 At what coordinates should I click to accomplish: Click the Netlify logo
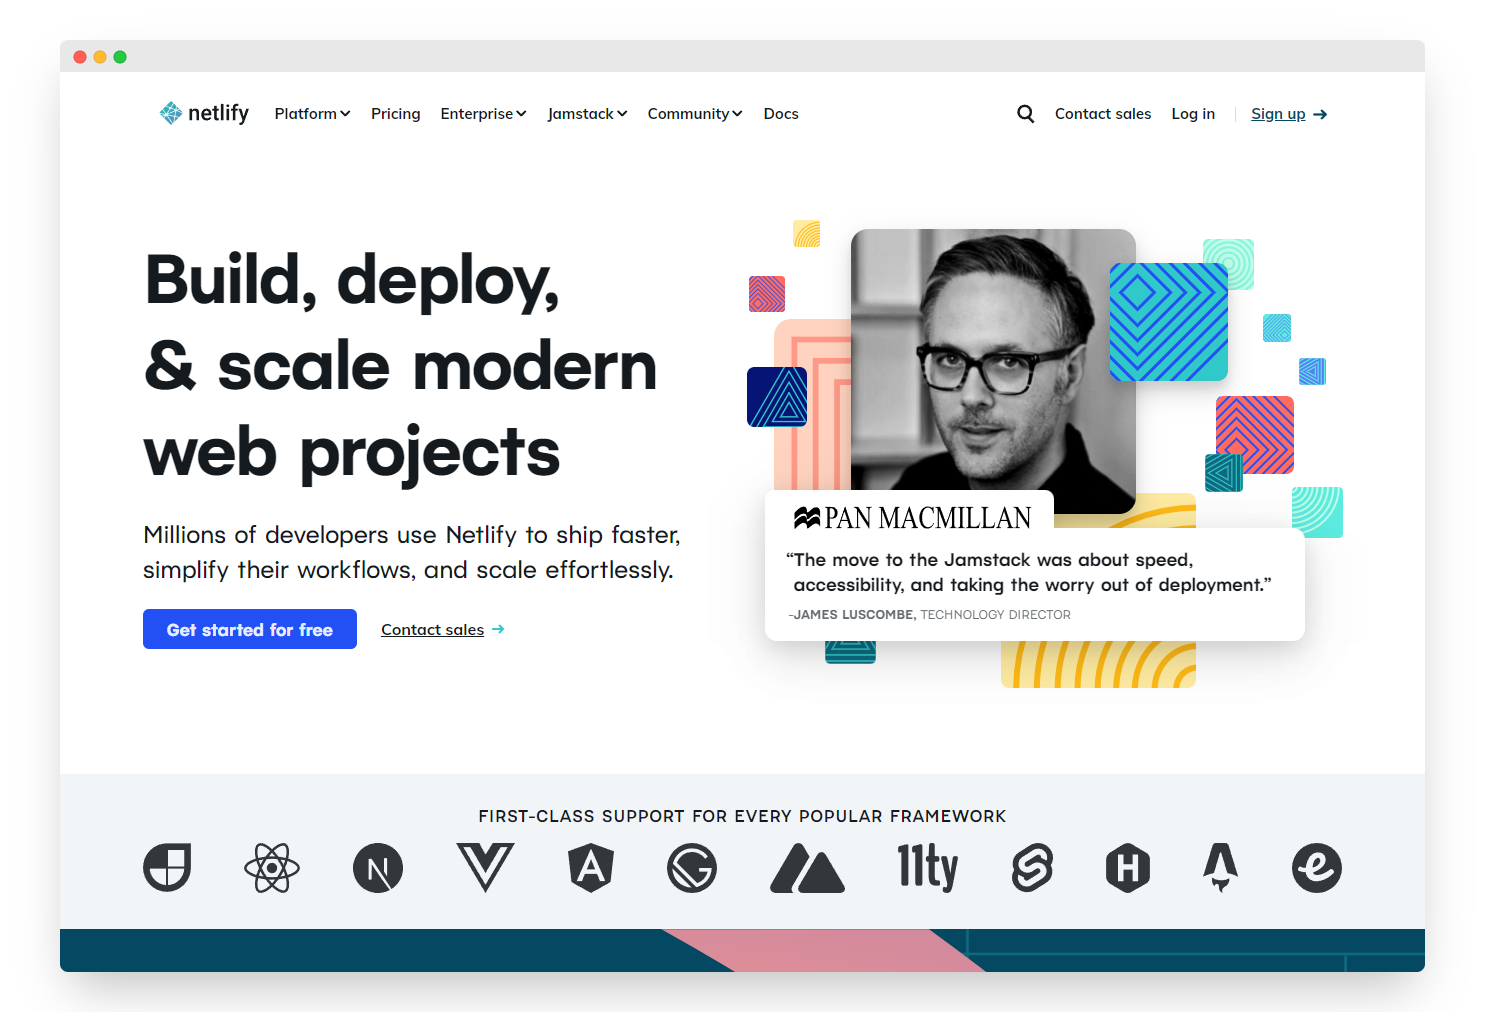coord(204,113)
